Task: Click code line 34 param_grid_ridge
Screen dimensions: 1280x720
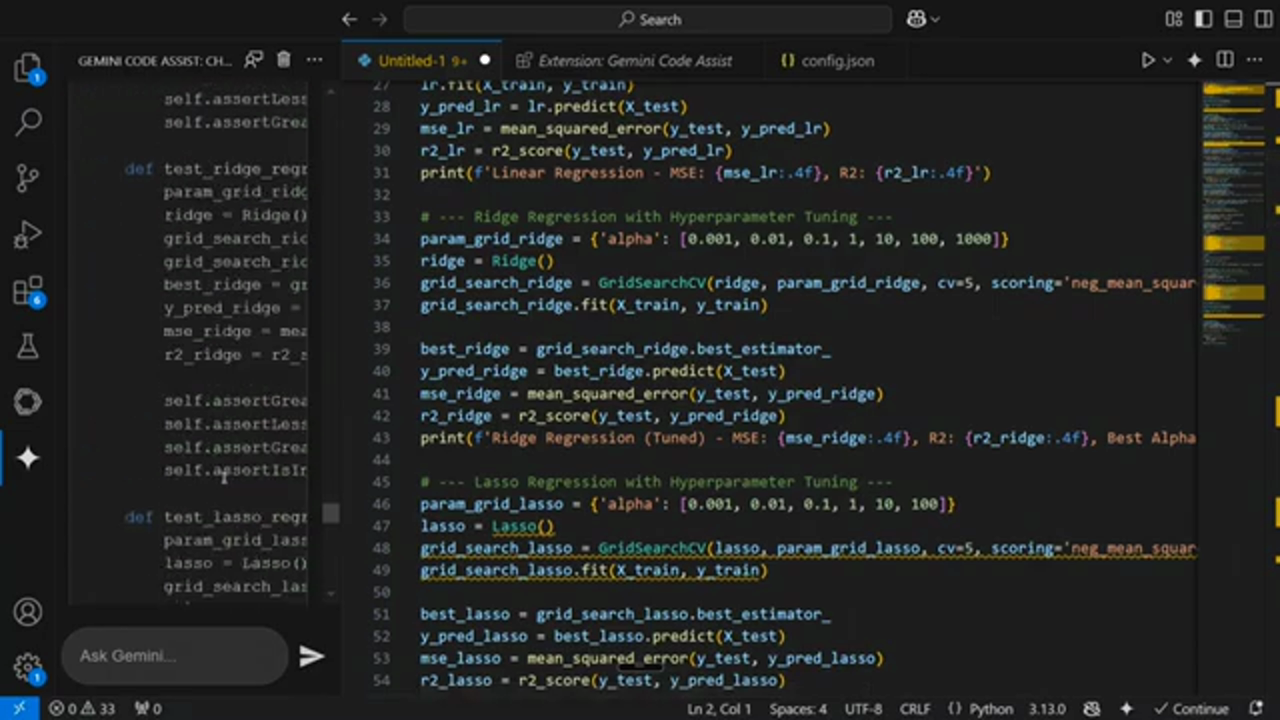Action: click(x=714, y=239)
